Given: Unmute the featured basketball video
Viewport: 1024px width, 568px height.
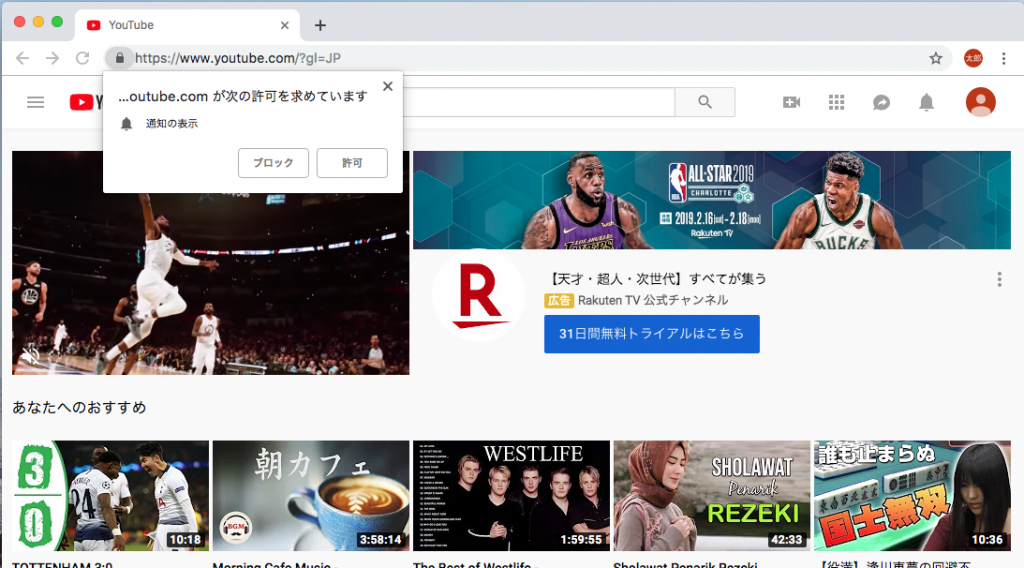Looking at the screenshot, I should coord(30,355).
